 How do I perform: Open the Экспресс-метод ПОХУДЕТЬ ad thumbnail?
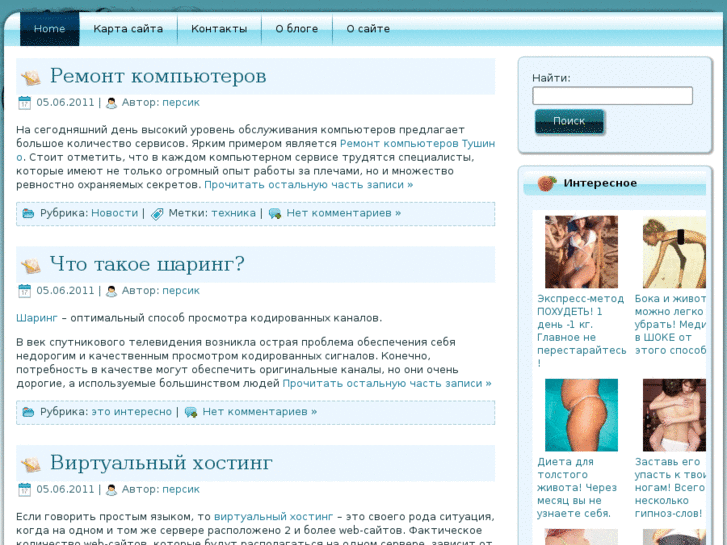click(581, 252)
